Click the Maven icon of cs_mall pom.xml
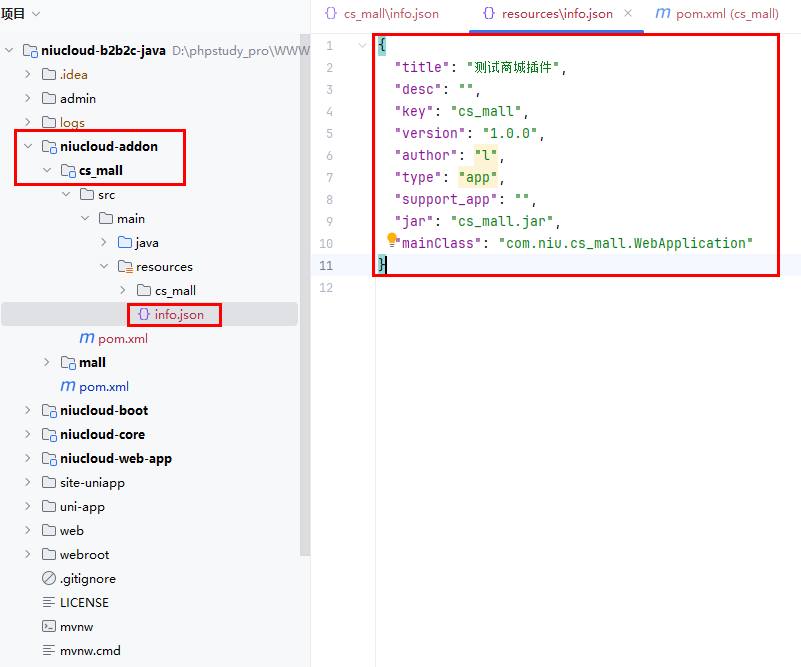The width and height of the screenshot is (801, 667). [x=87, y=339]
